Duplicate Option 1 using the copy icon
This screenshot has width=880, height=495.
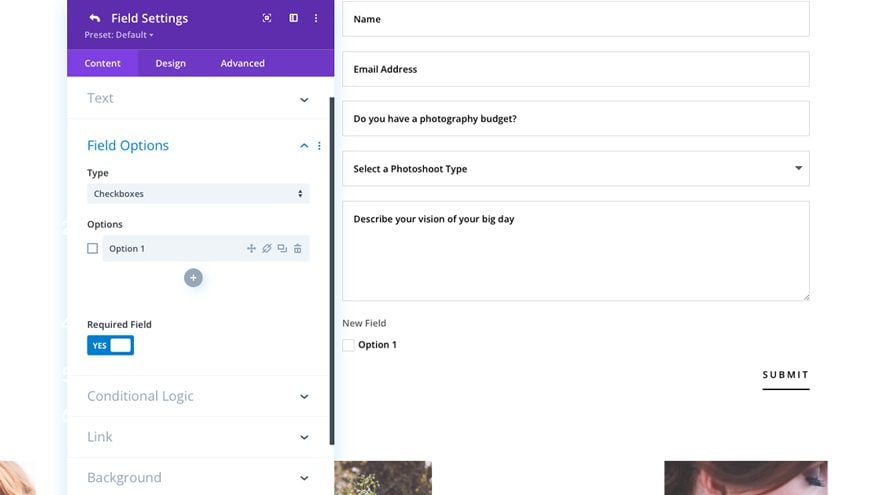click(282, 248)
